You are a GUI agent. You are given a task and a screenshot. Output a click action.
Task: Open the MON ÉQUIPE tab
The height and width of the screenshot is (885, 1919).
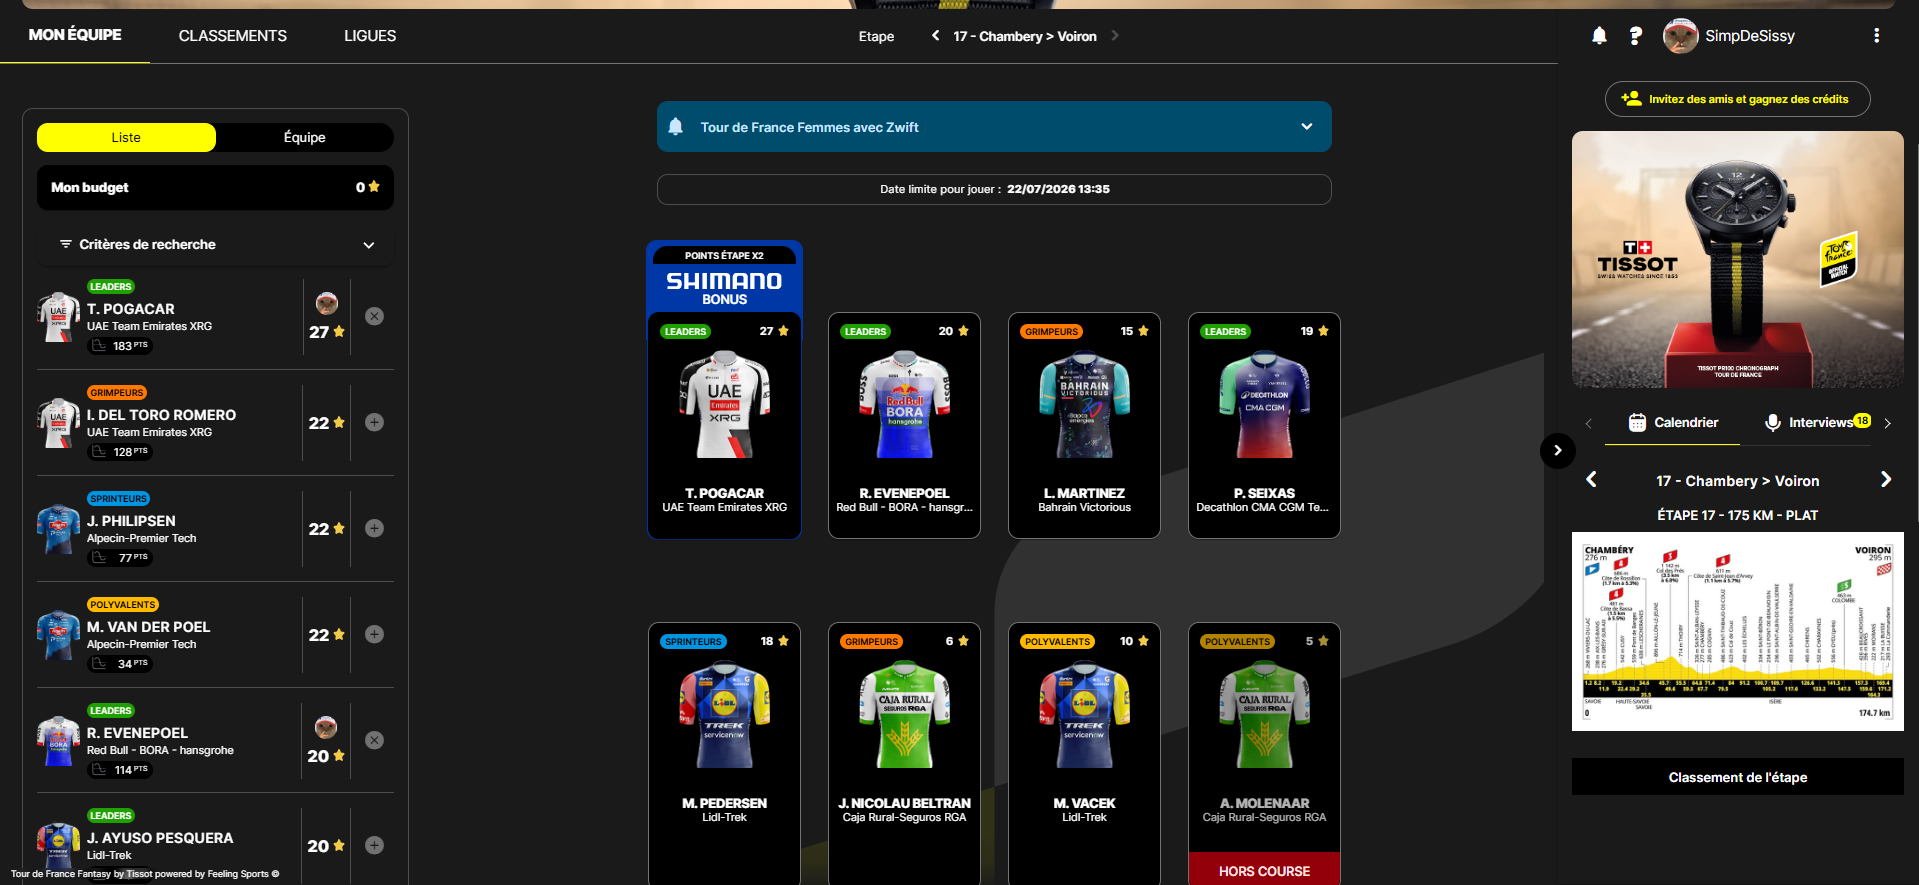(75, 35)
